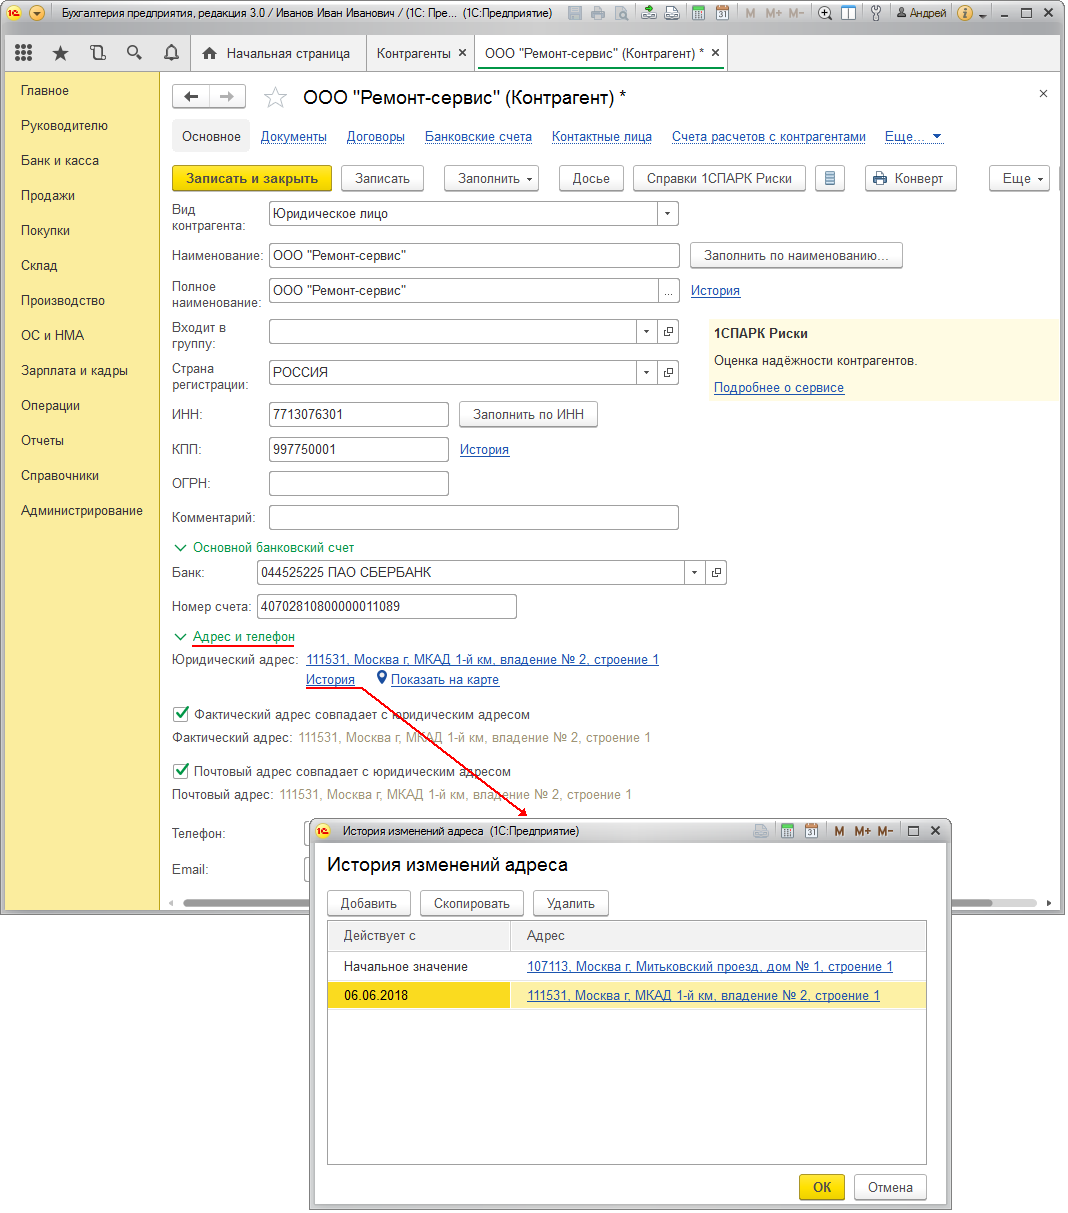Open Favorites star in top panel
Image resolution: width=1068 pixels, height=1213 pixels.
(x=60, y=53)
